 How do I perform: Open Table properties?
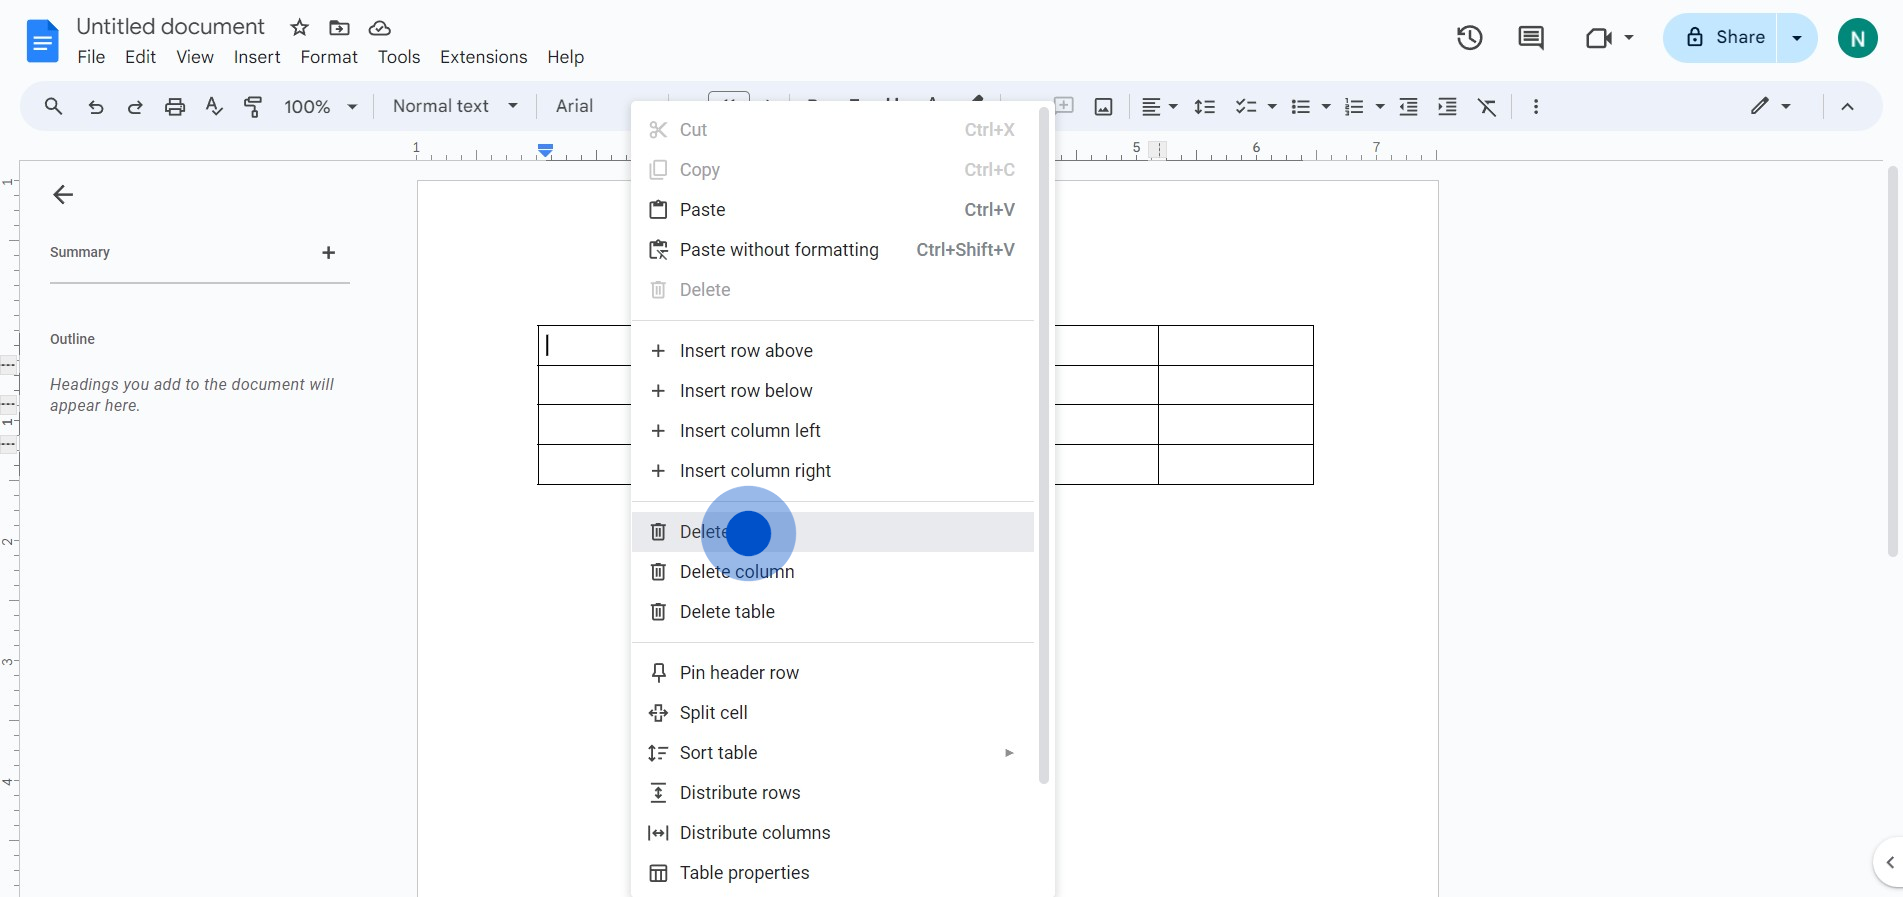pyautogui.click(x=833, y=873)
